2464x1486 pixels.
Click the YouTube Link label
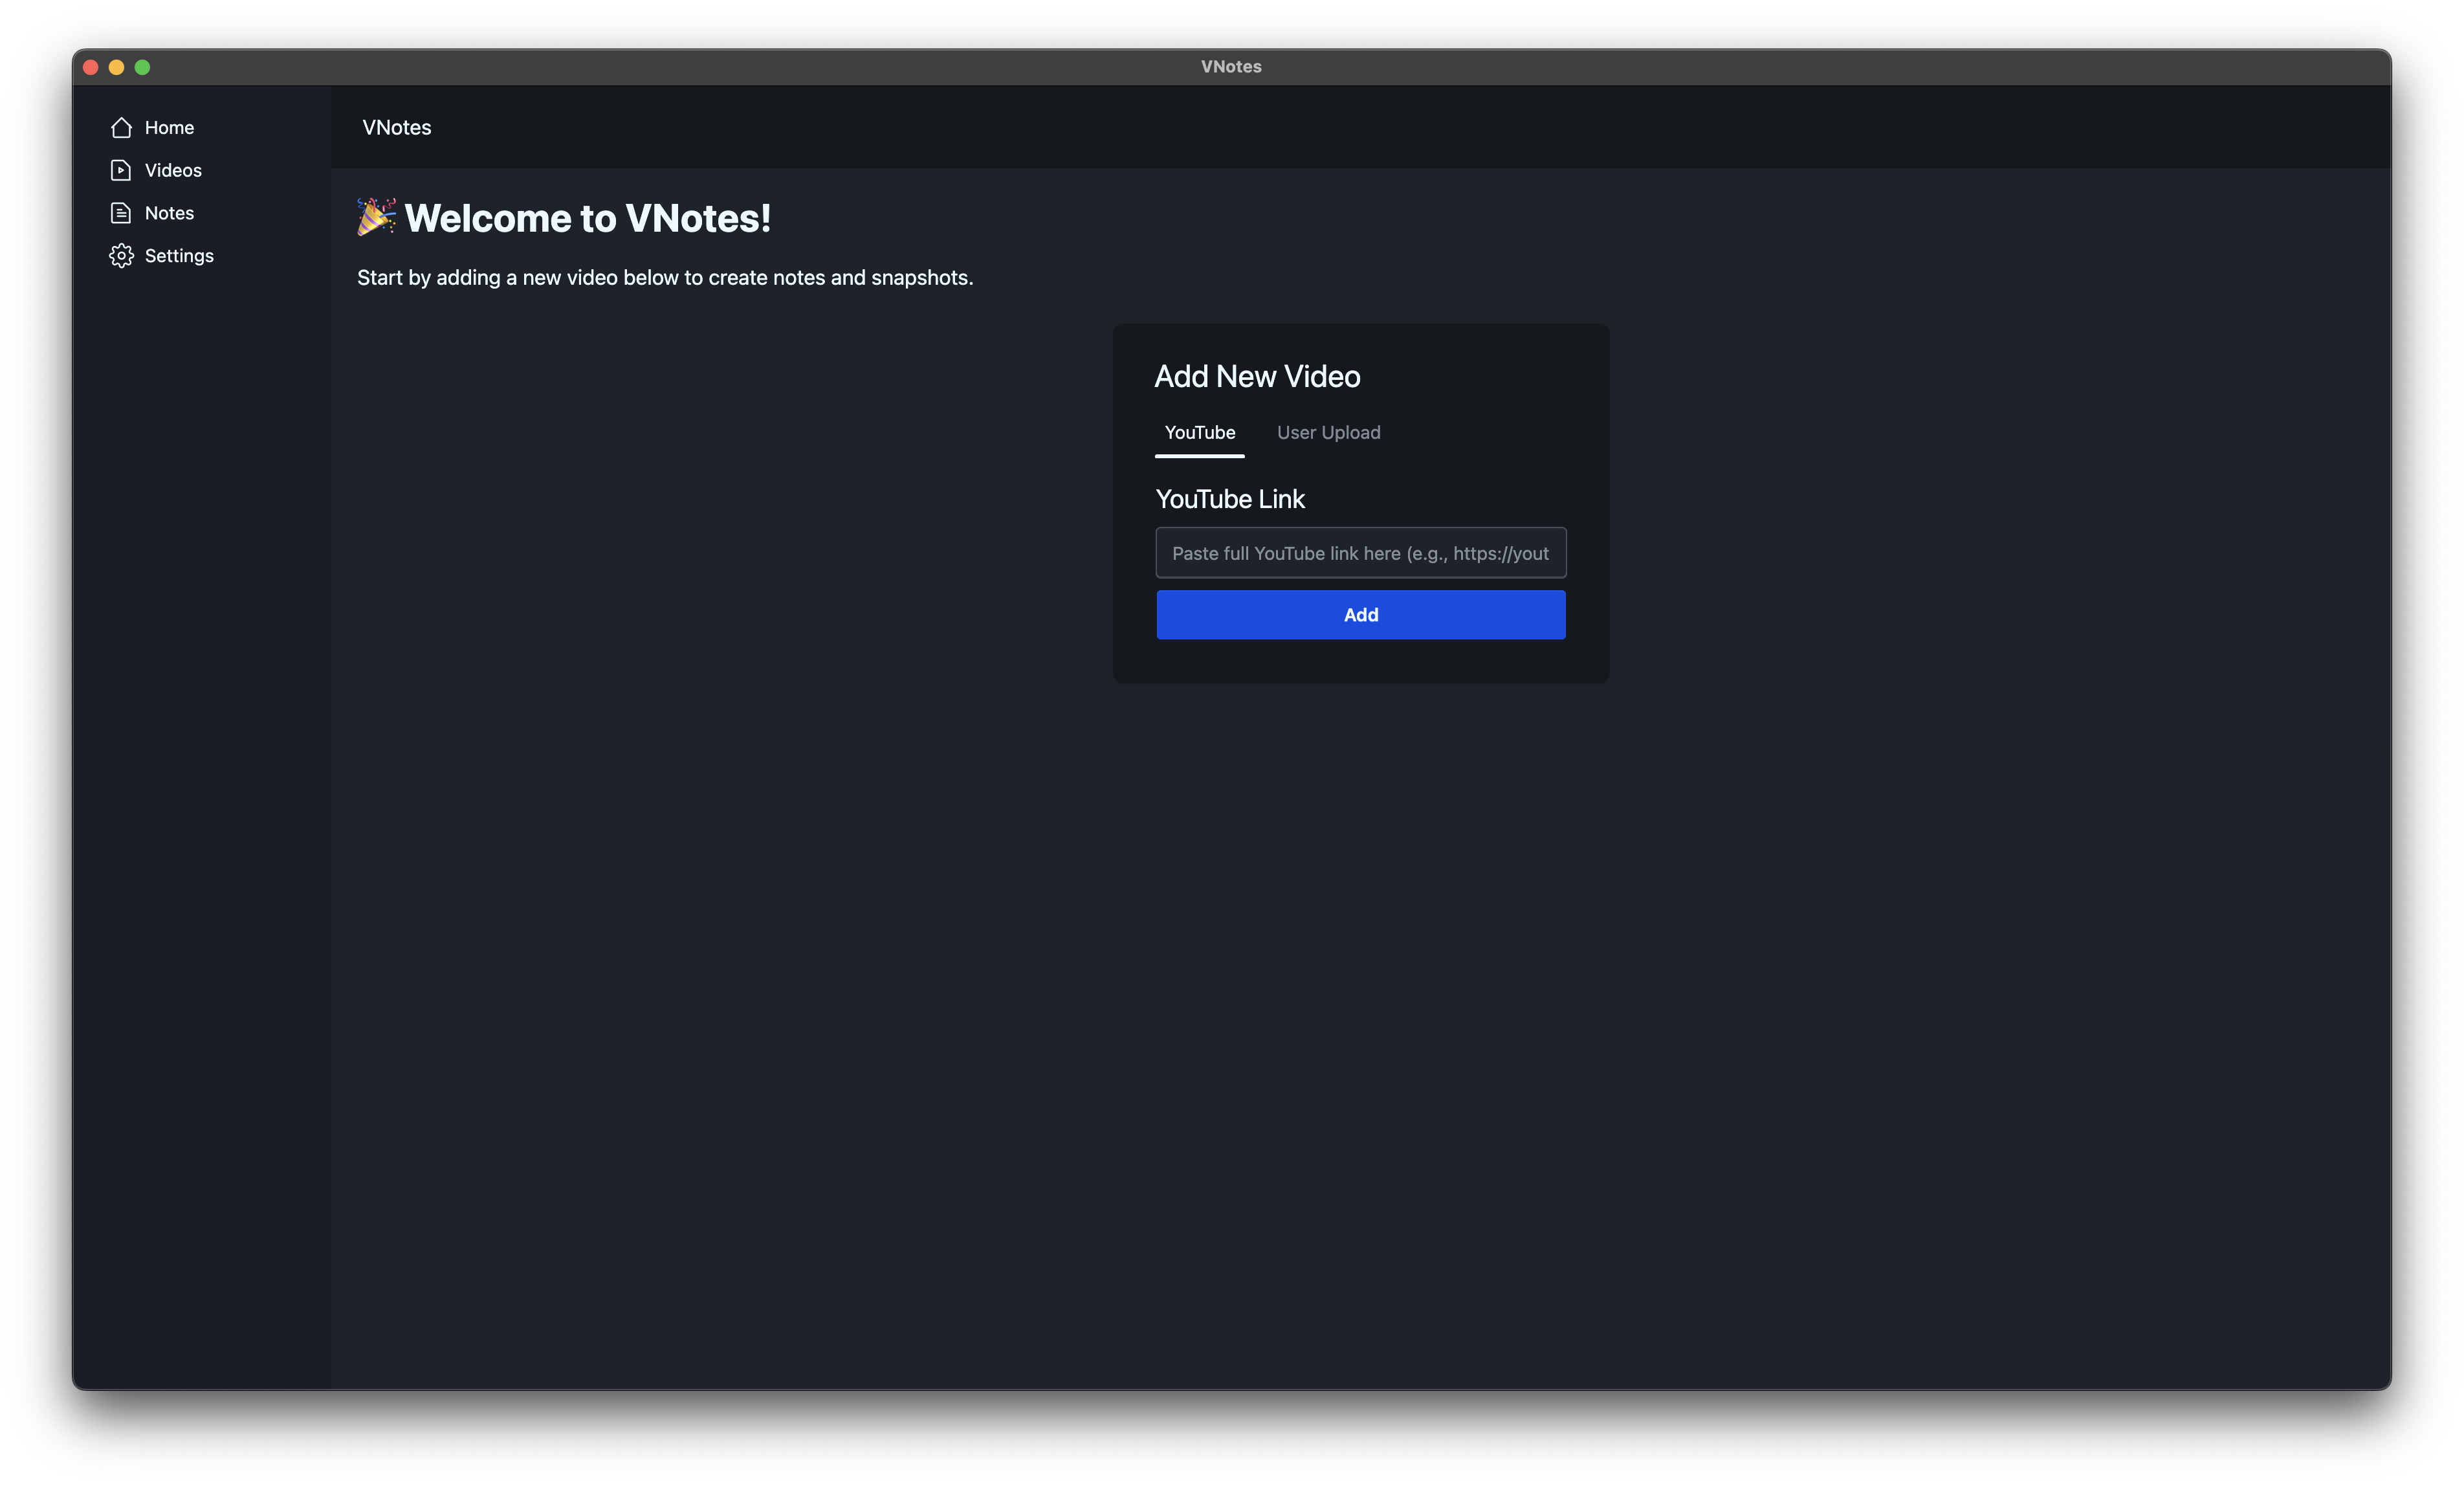[x=1230, y=499]
